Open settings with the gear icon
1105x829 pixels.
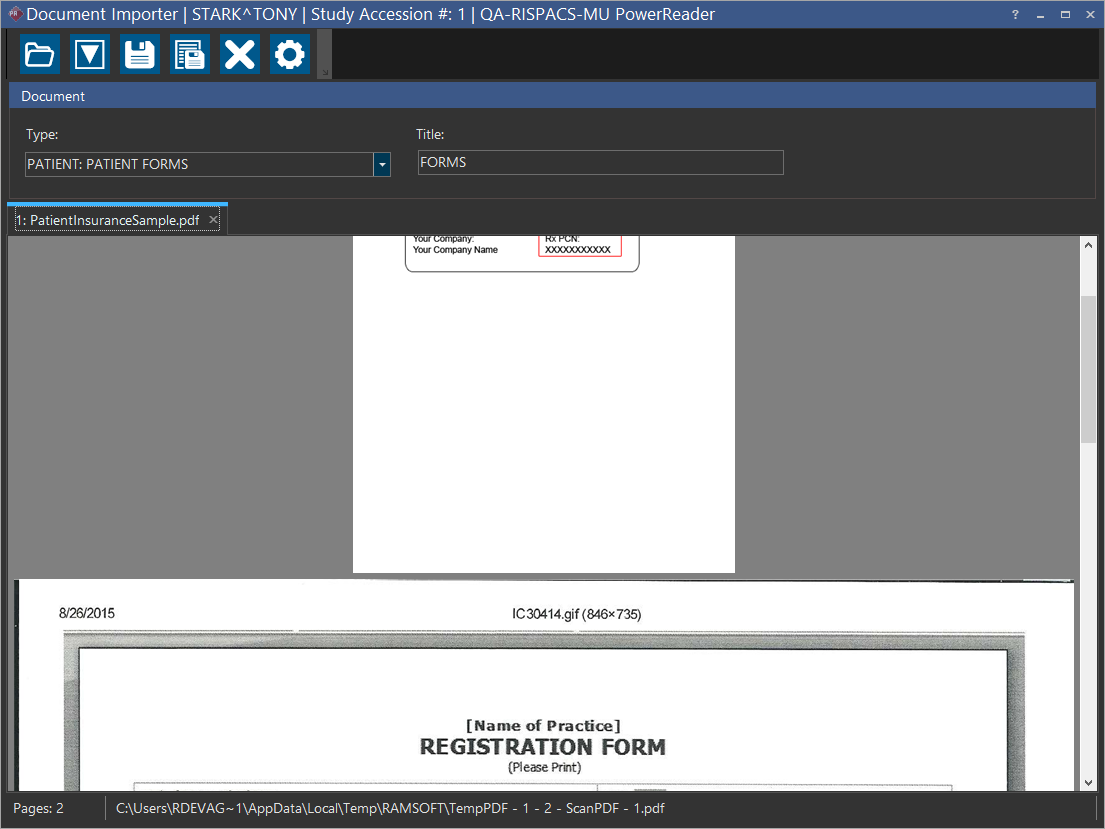tap(290, 54)
